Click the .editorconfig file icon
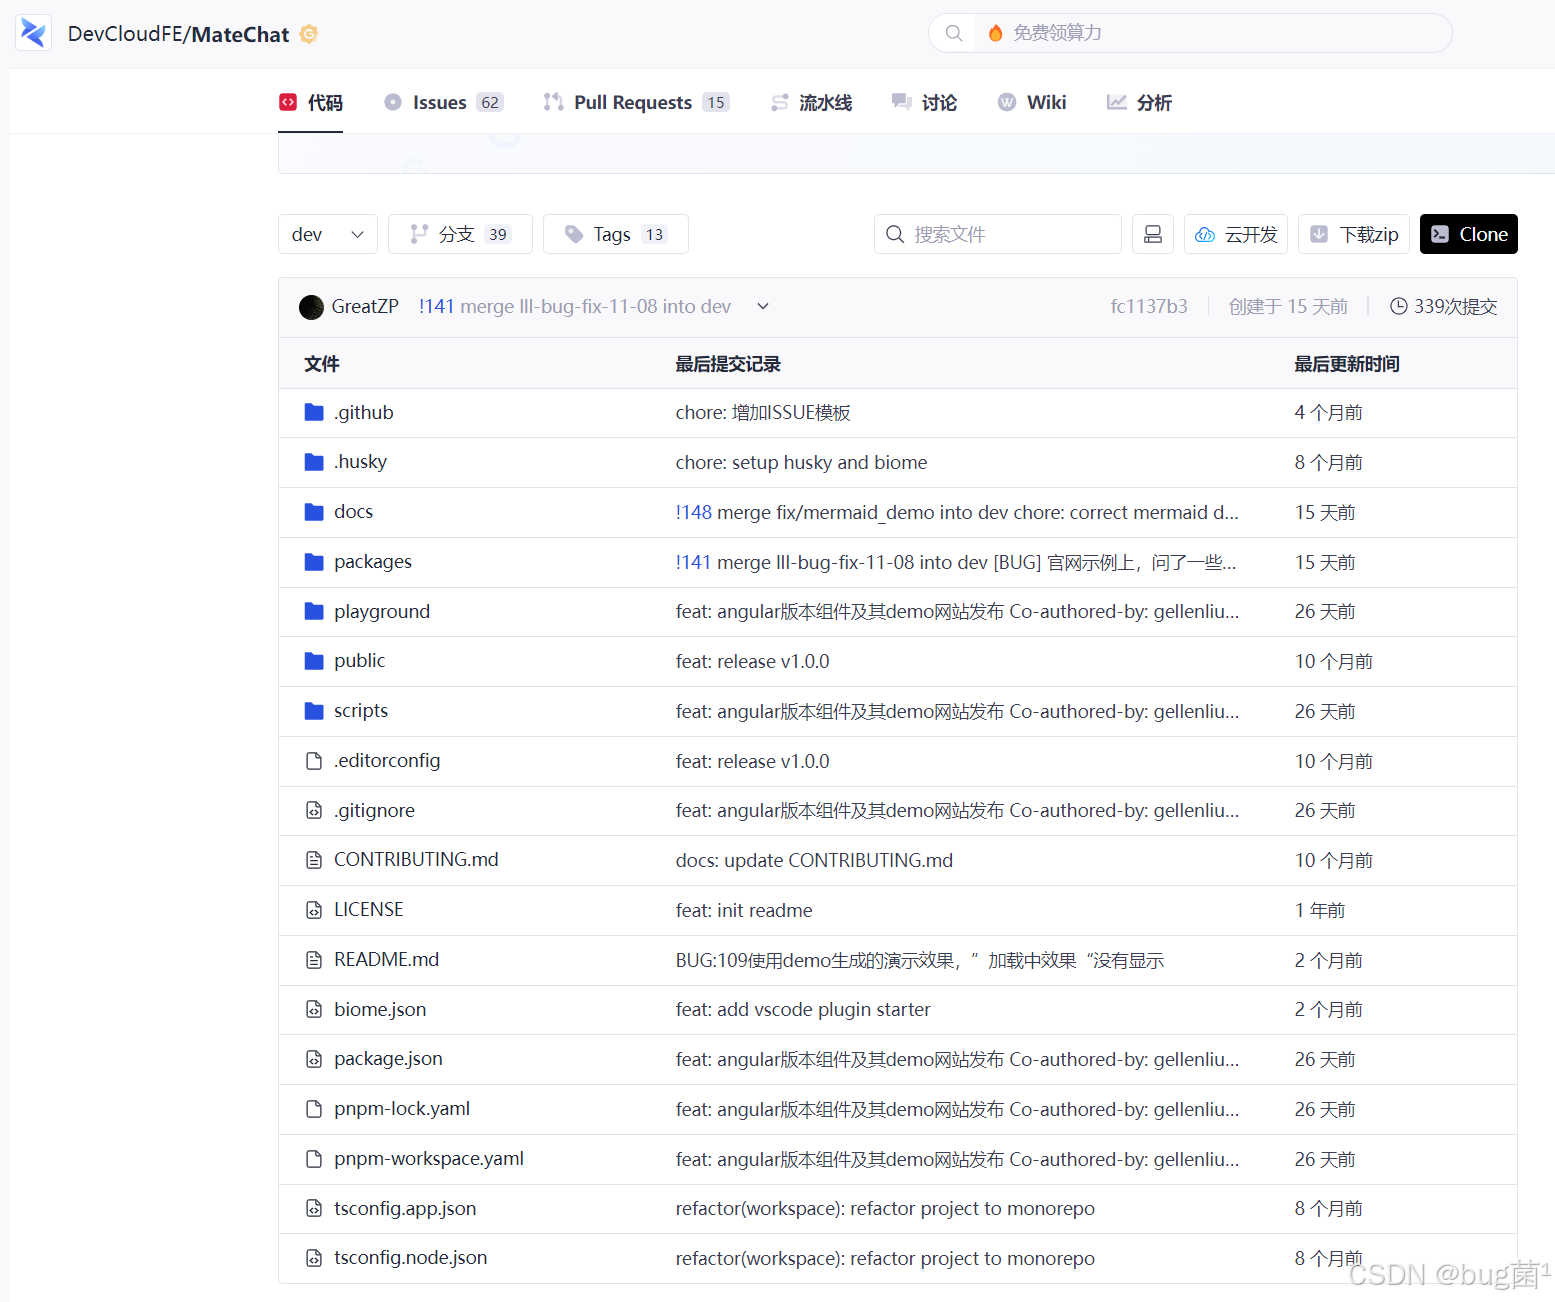The width and height of the screenshot is (1555, 1302). coord(314,761)
